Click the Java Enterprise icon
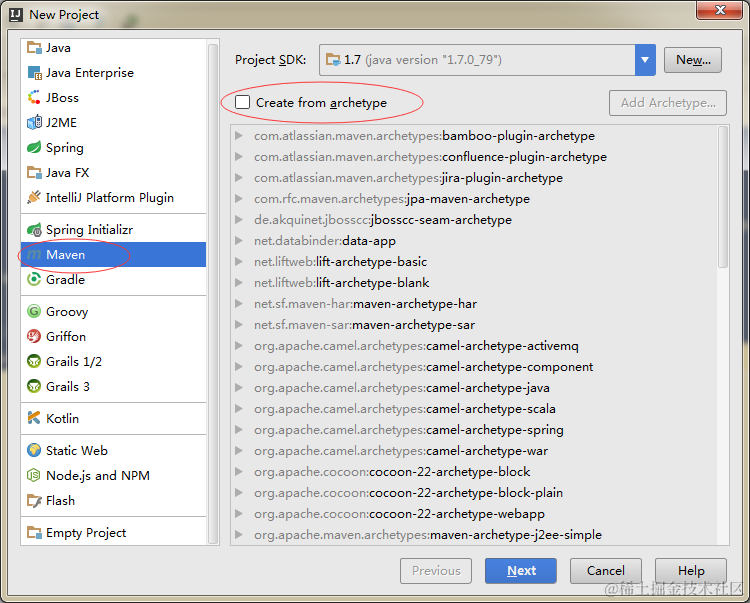 coord(34,73)
